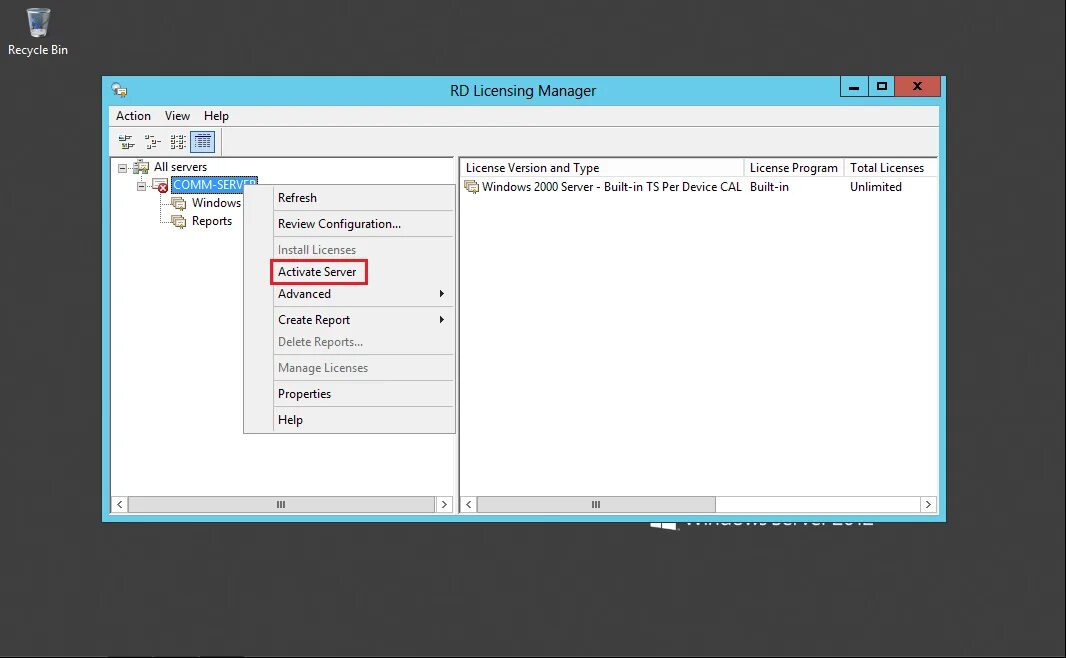Minimize the RD Licensing Manager window
The image size is (1066, 658).
pyautogui.click(x=854, y=86)
